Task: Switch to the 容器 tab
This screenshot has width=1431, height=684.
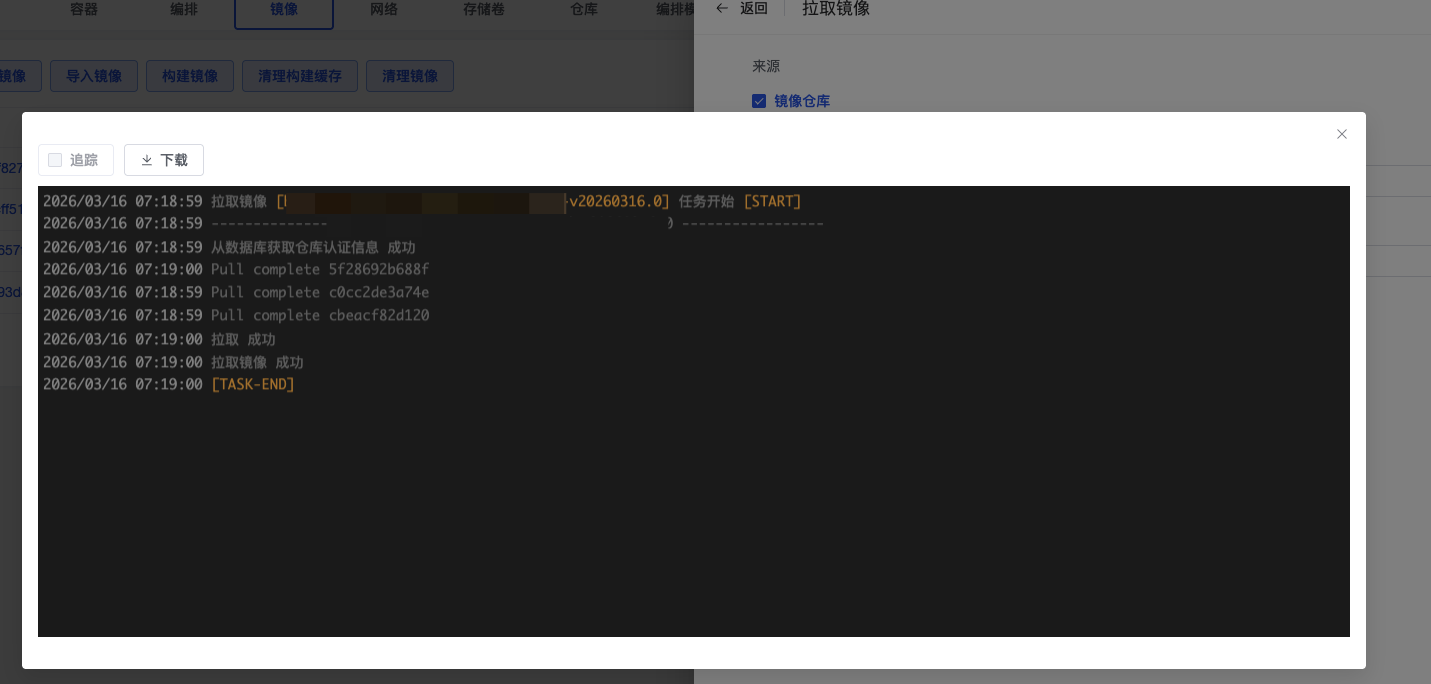Action: [84, 9]
